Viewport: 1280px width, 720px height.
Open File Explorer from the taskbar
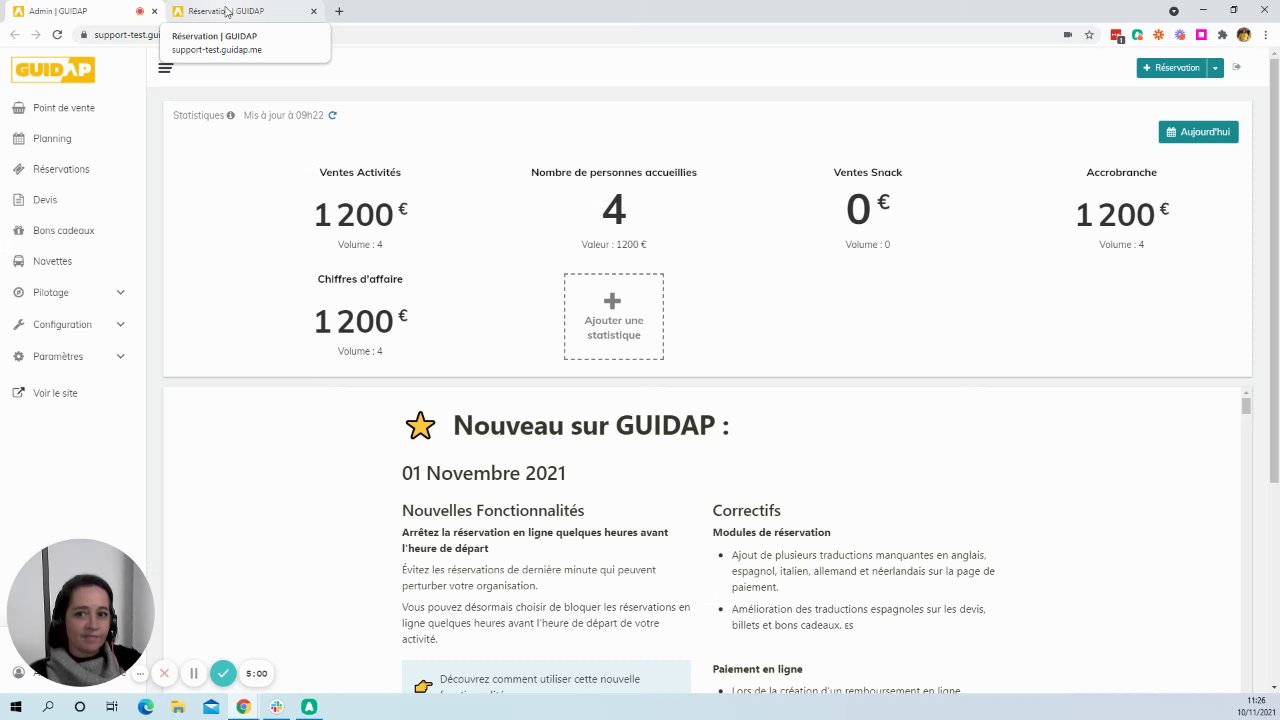pyautogui.click(x=178, y=707)
